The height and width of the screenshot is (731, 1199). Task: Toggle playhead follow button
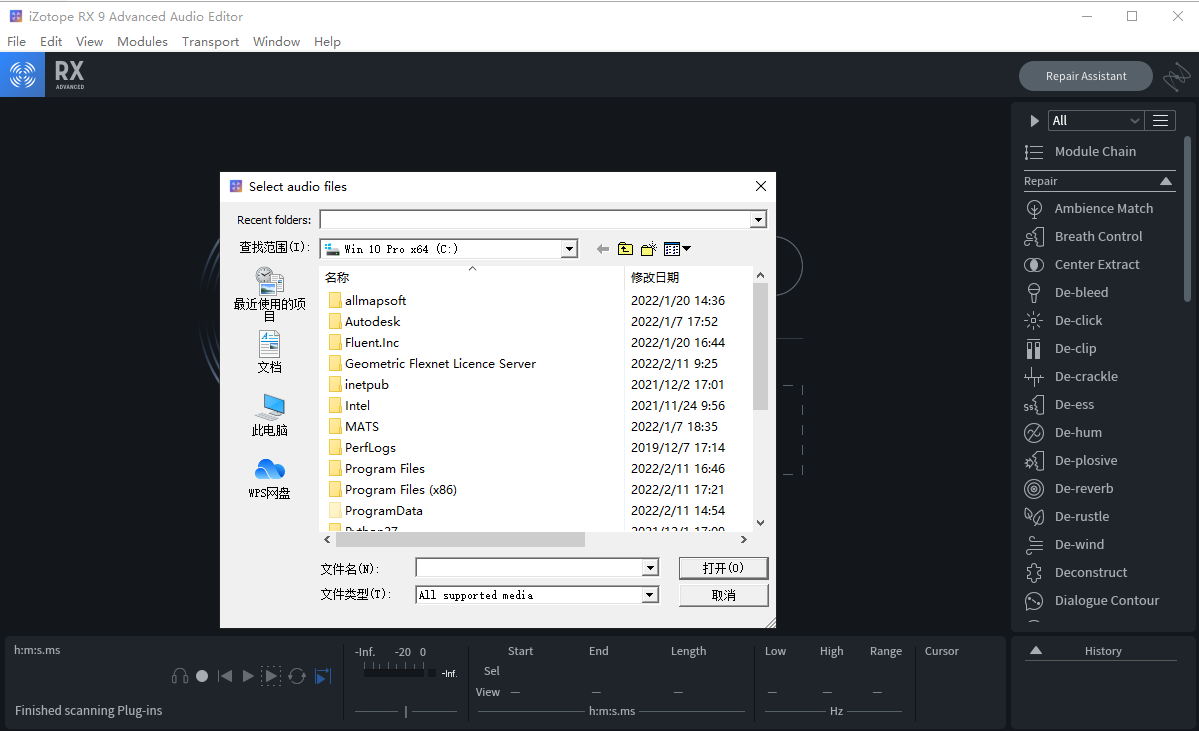coord(323,676)
